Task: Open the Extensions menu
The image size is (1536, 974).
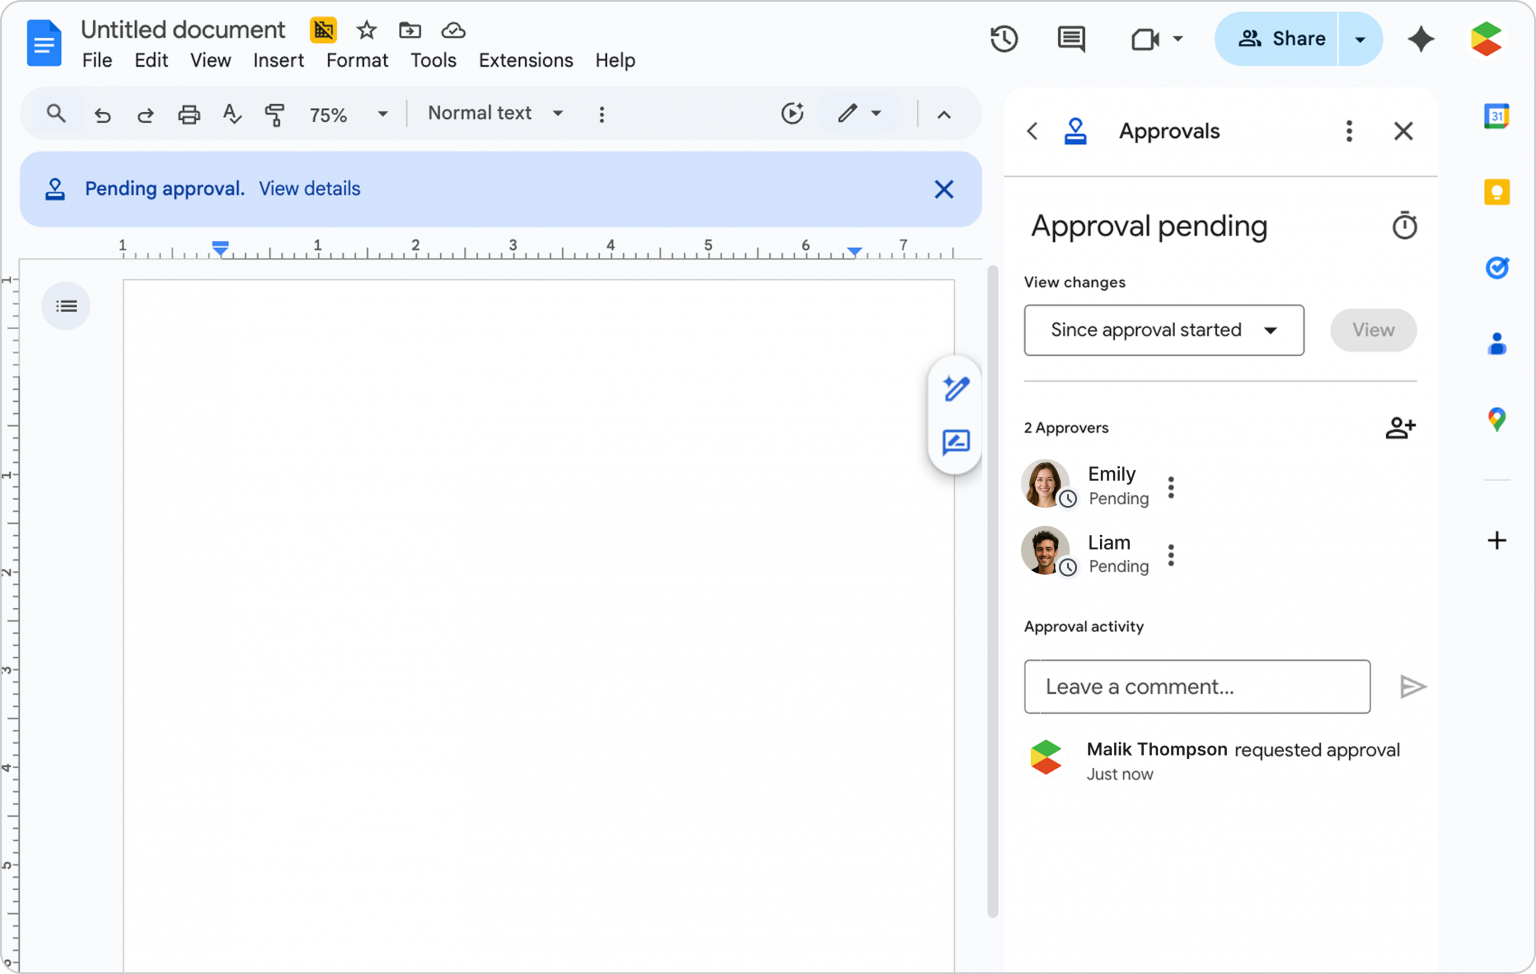Action: point(525,60)
